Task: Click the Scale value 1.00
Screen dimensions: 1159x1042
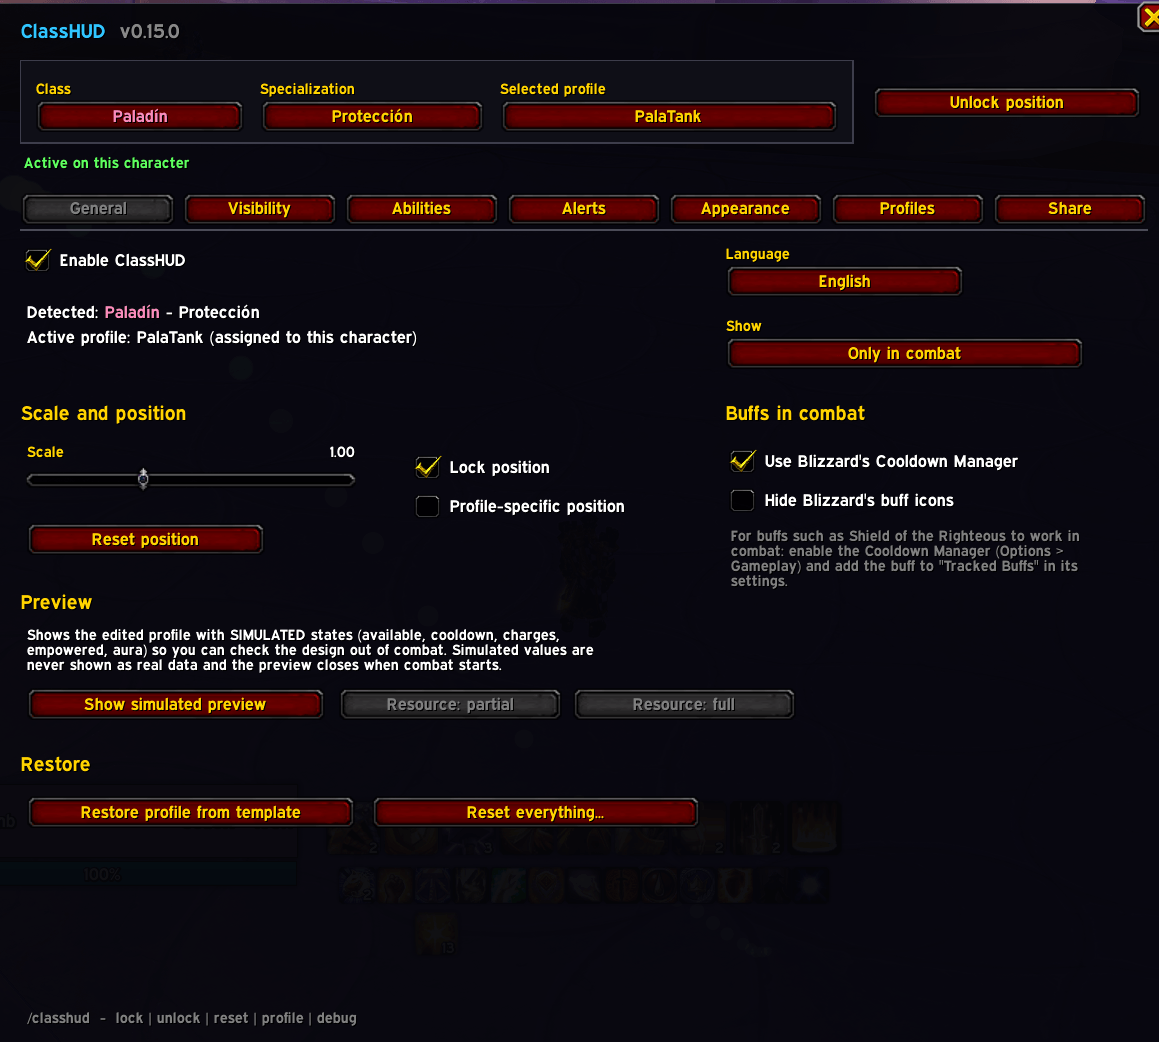Action: tap(341, 452)
